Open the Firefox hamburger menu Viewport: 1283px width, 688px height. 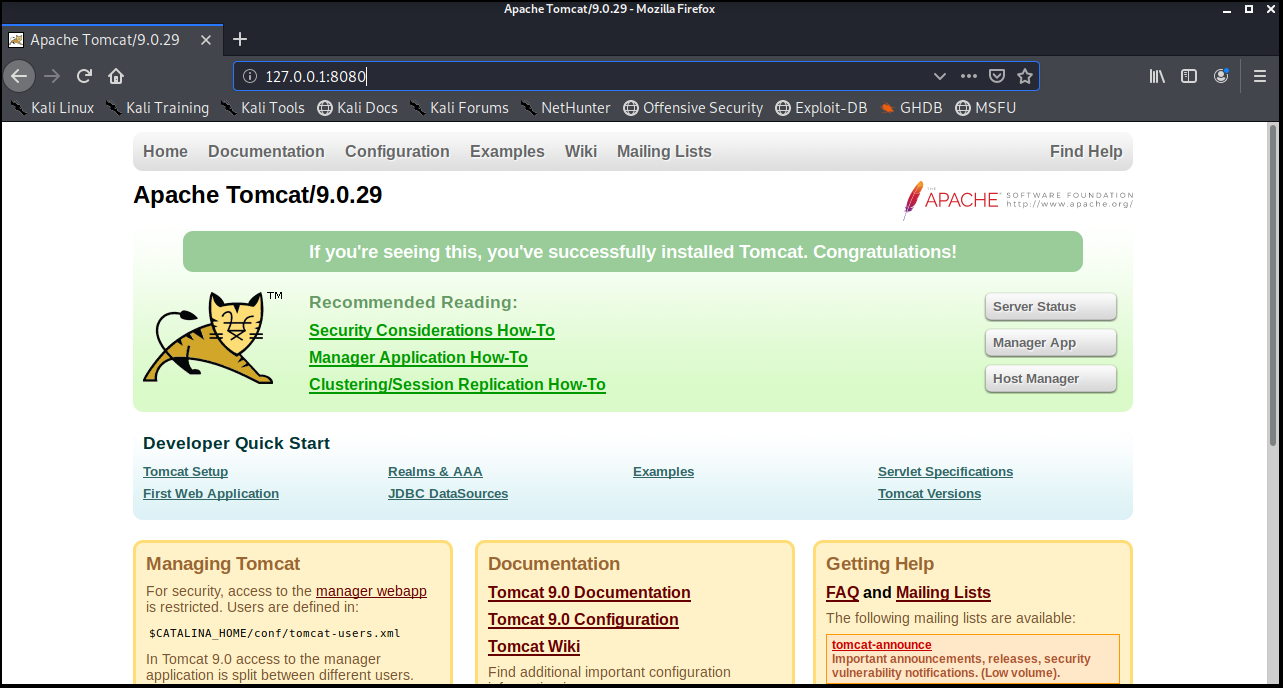tap(1260, 76)
